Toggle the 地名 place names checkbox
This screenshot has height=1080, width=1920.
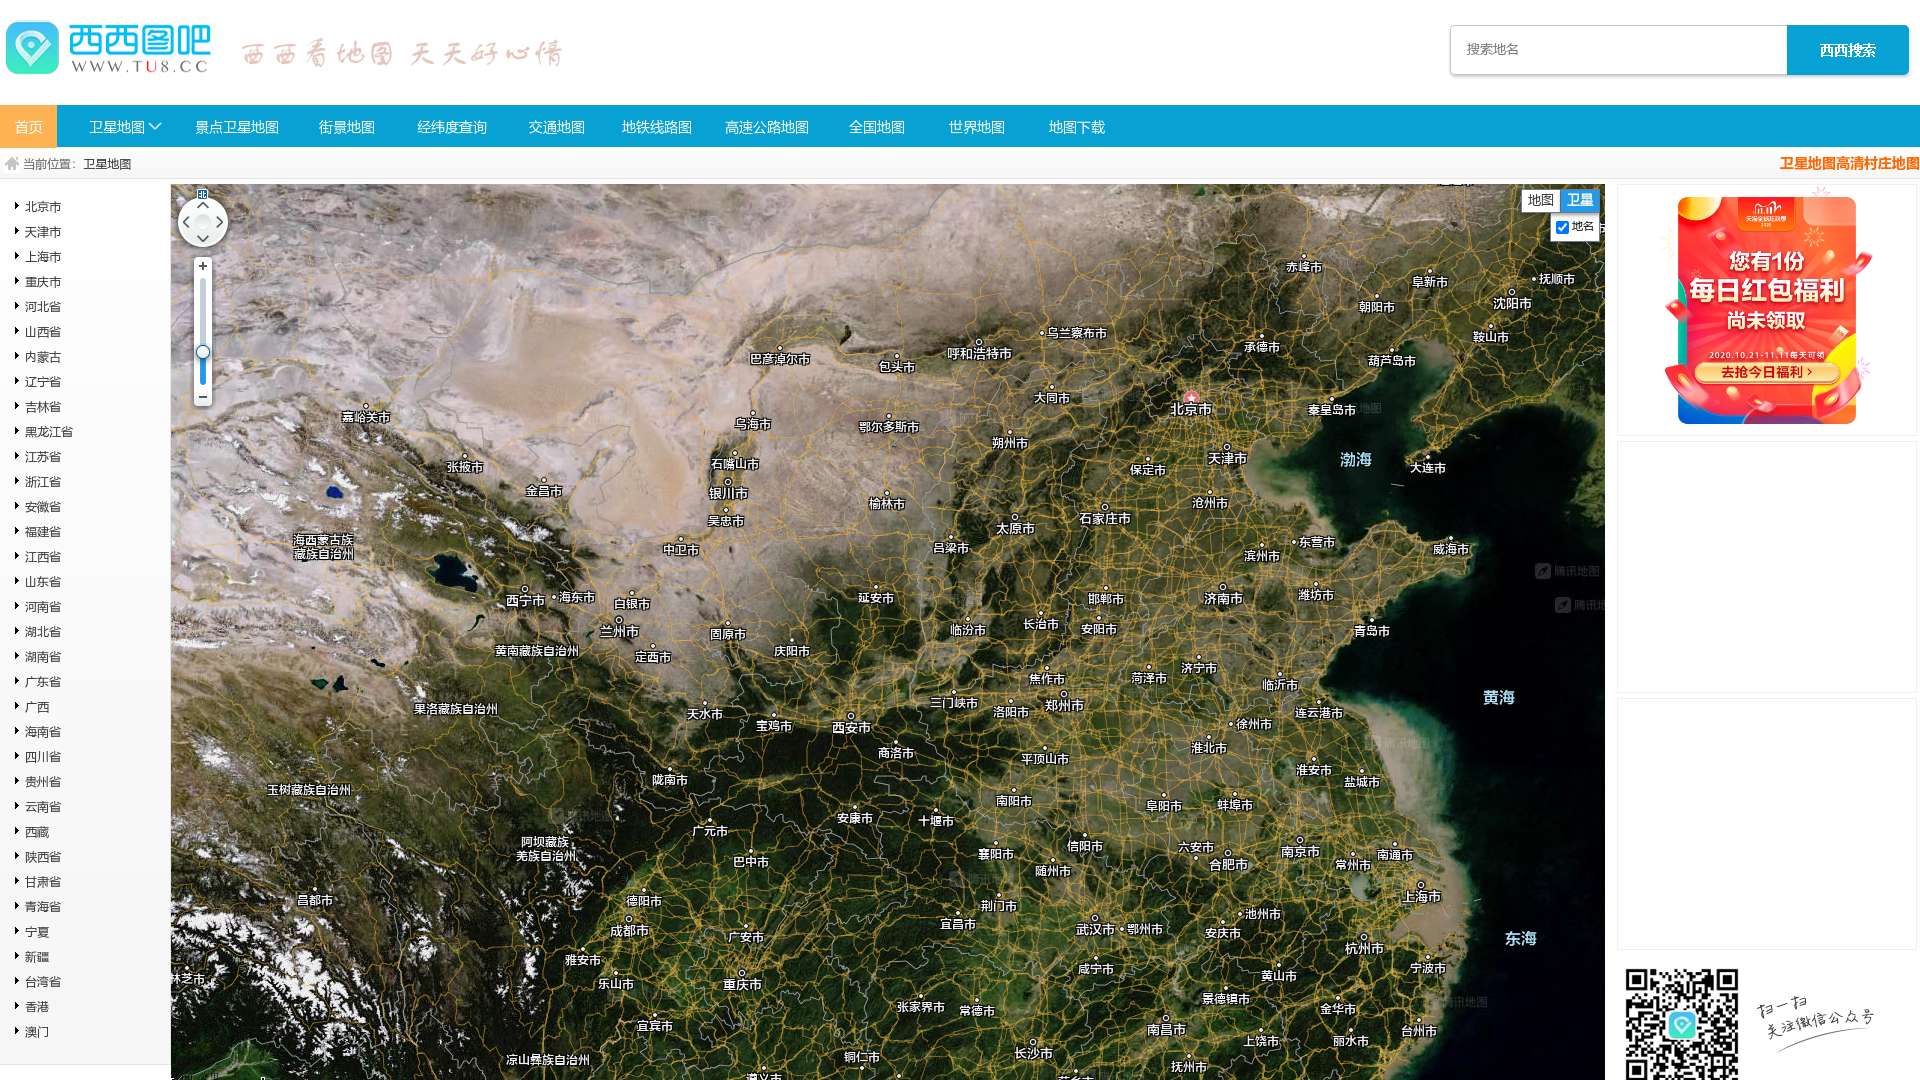pos(1562,228)
